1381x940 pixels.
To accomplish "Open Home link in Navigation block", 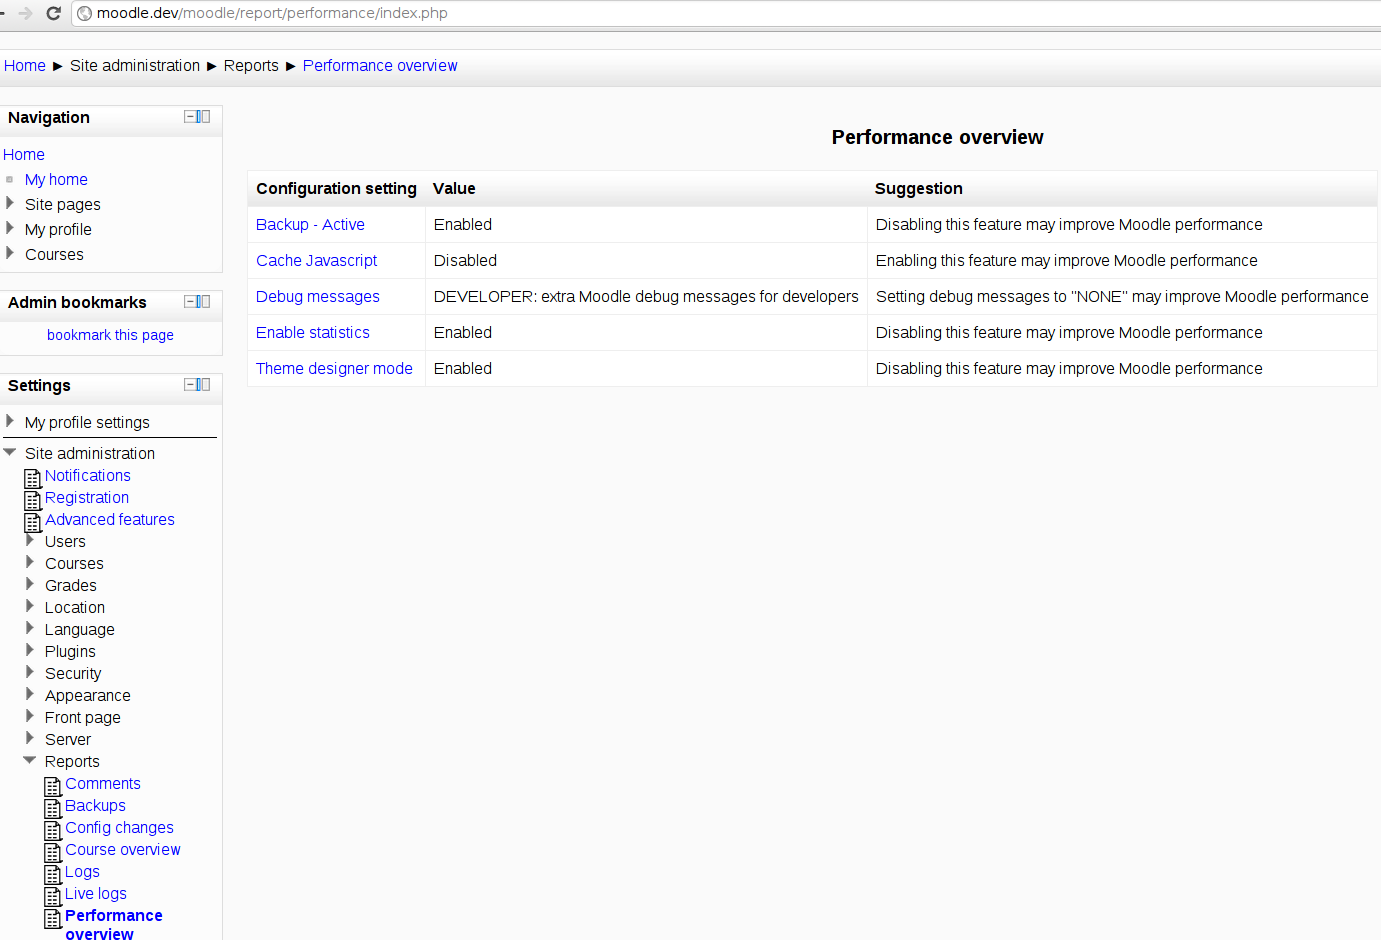I will point(24,155).
